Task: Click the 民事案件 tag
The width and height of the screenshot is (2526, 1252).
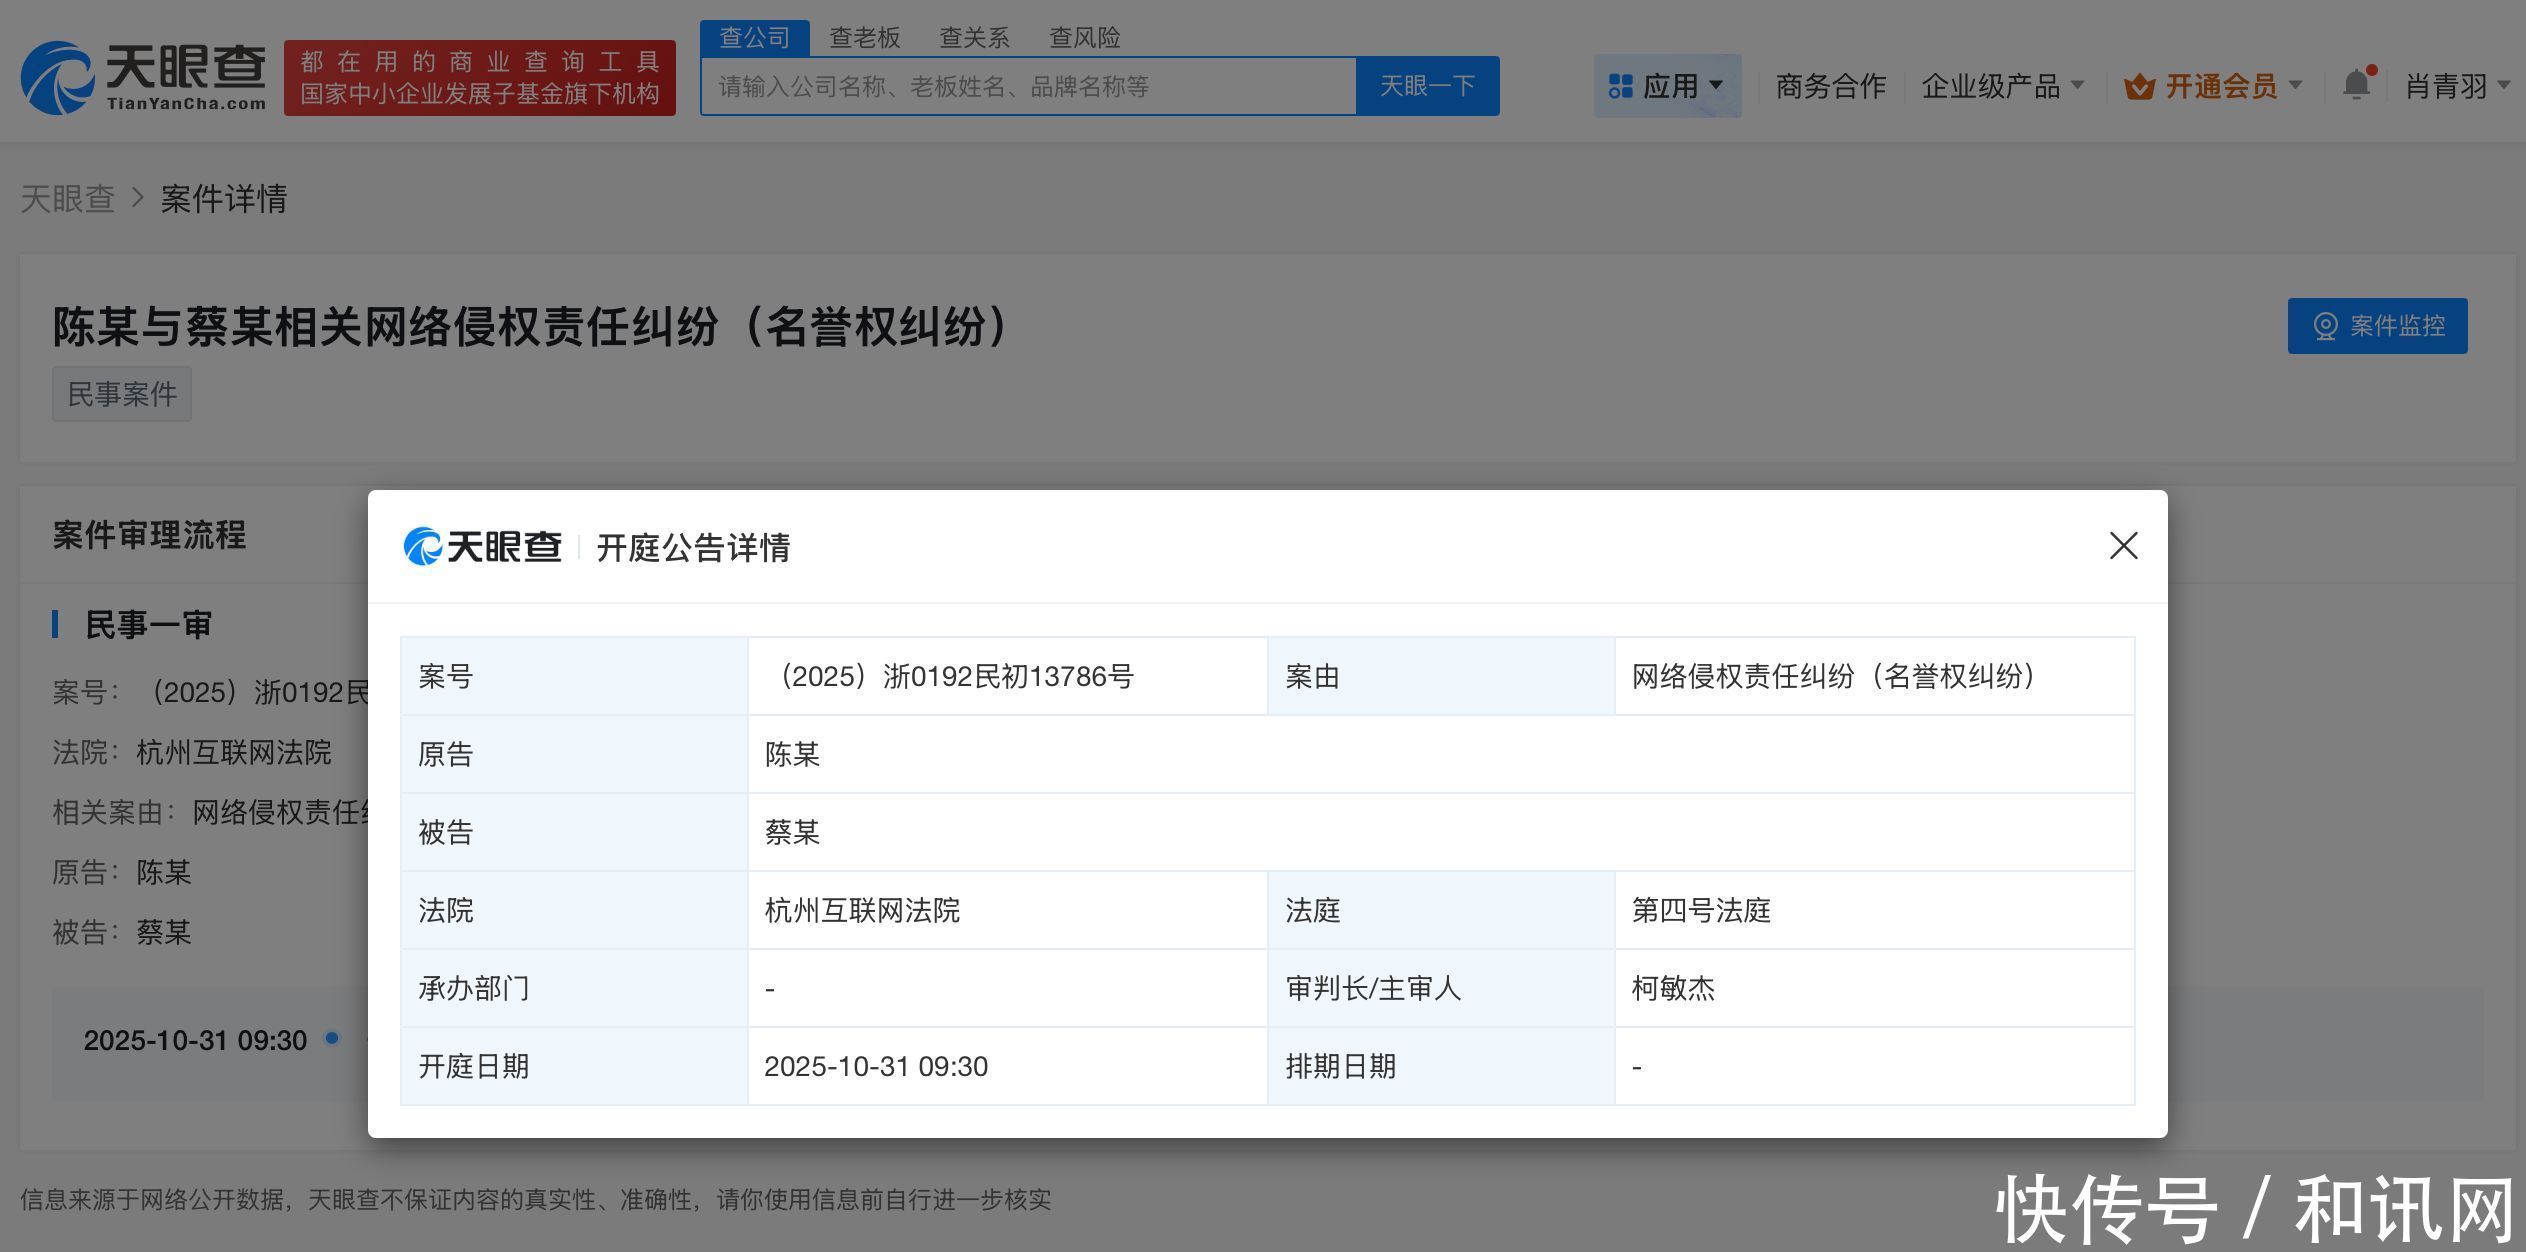Action: pos(122,394)
